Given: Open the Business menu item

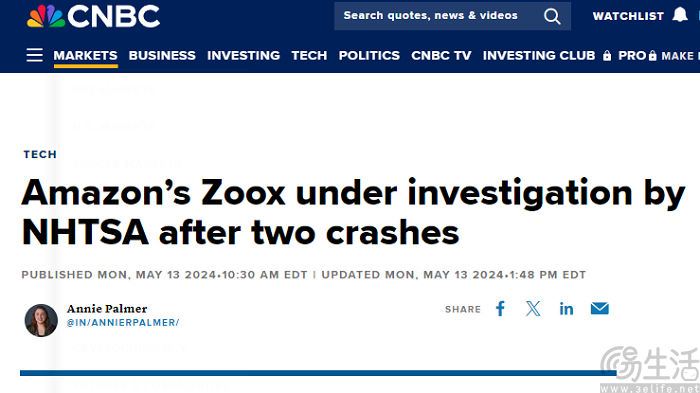Looking at the screenshot, I should coord(162,55).
